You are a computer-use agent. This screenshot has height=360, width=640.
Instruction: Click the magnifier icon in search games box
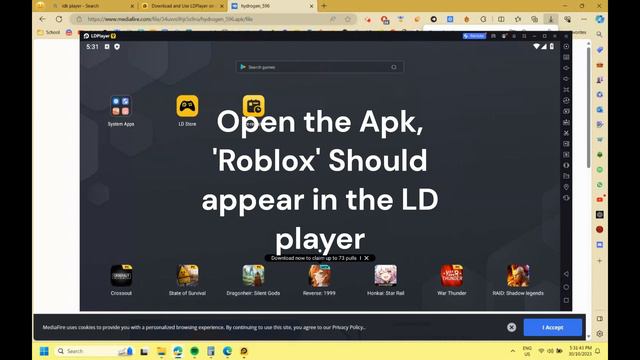[x=394, y=67]
